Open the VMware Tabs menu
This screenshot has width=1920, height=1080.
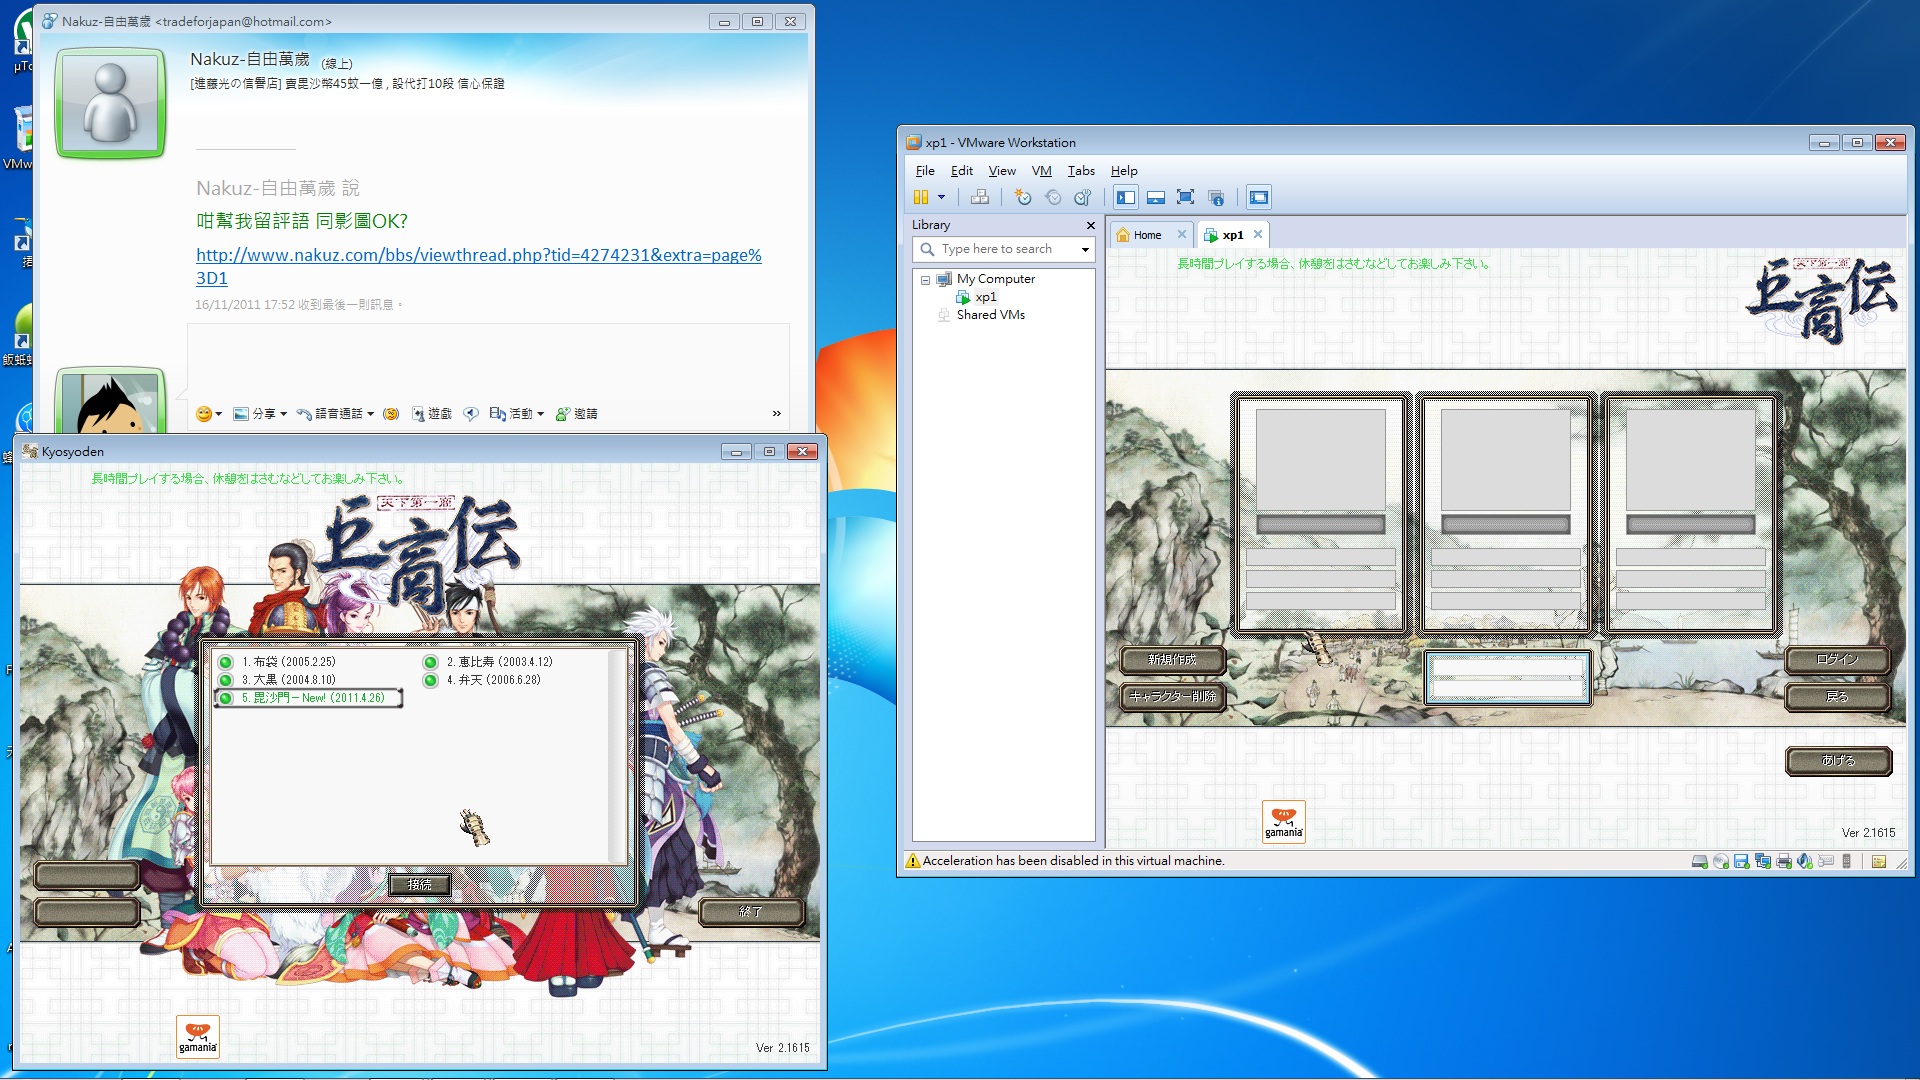click(x=1081, y=171)
